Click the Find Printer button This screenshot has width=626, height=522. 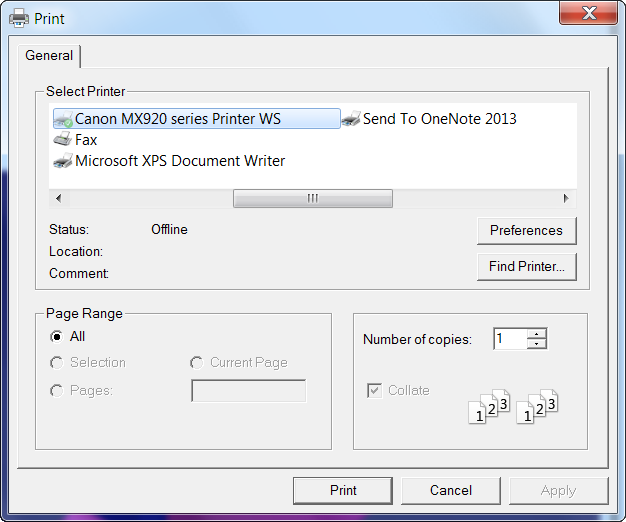[526, 267]
